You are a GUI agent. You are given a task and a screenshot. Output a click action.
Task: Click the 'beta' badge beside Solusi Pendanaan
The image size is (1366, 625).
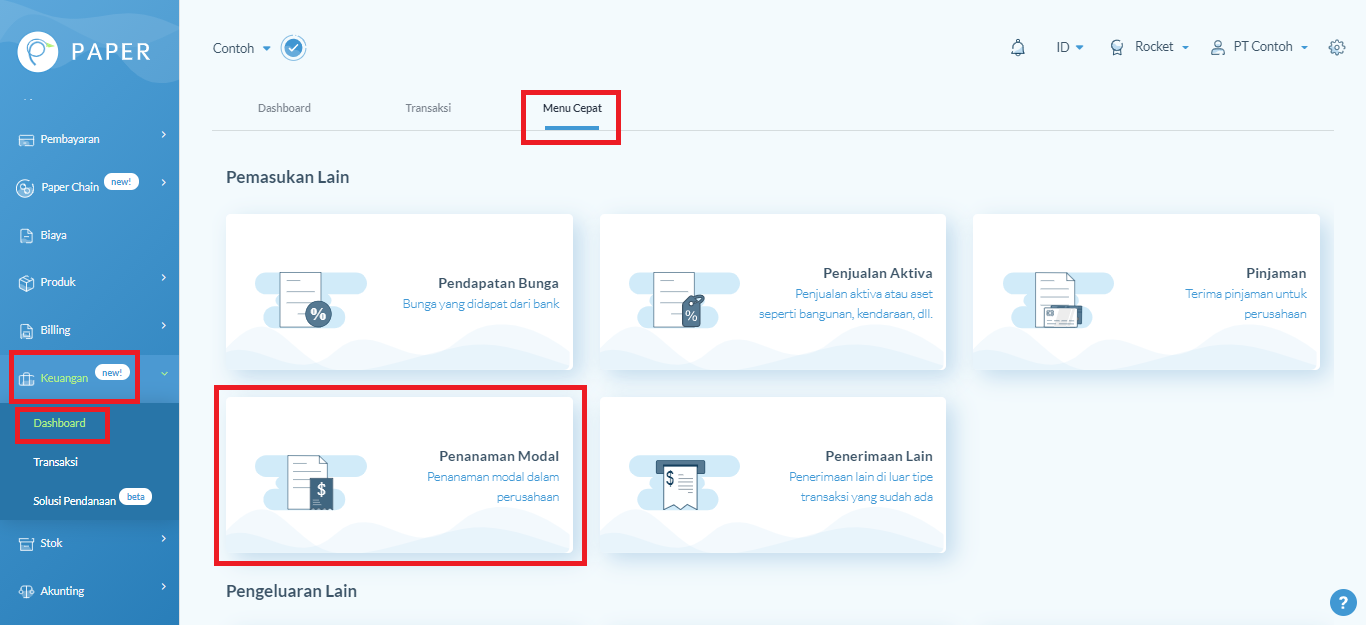click(x=135, y=495)
